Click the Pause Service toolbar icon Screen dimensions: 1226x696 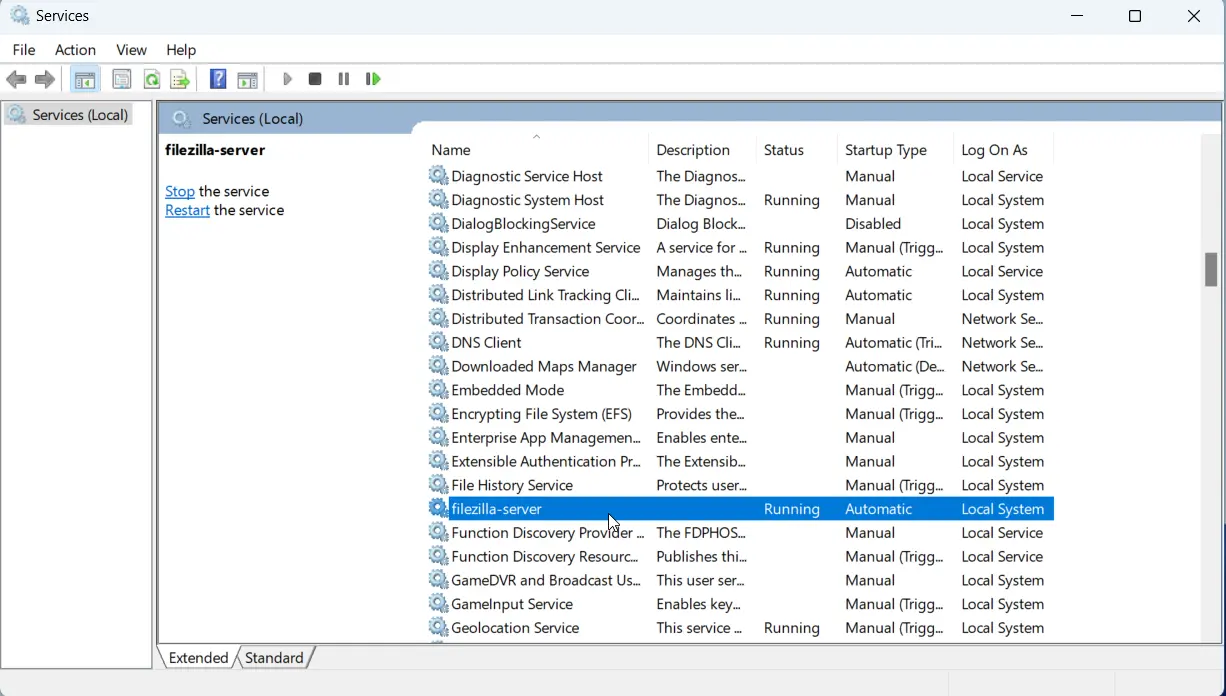344,79
